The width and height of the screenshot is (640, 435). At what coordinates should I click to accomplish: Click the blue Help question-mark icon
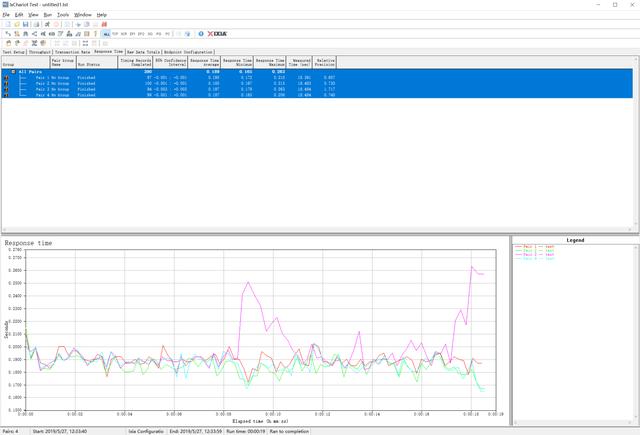pos(201,33)
